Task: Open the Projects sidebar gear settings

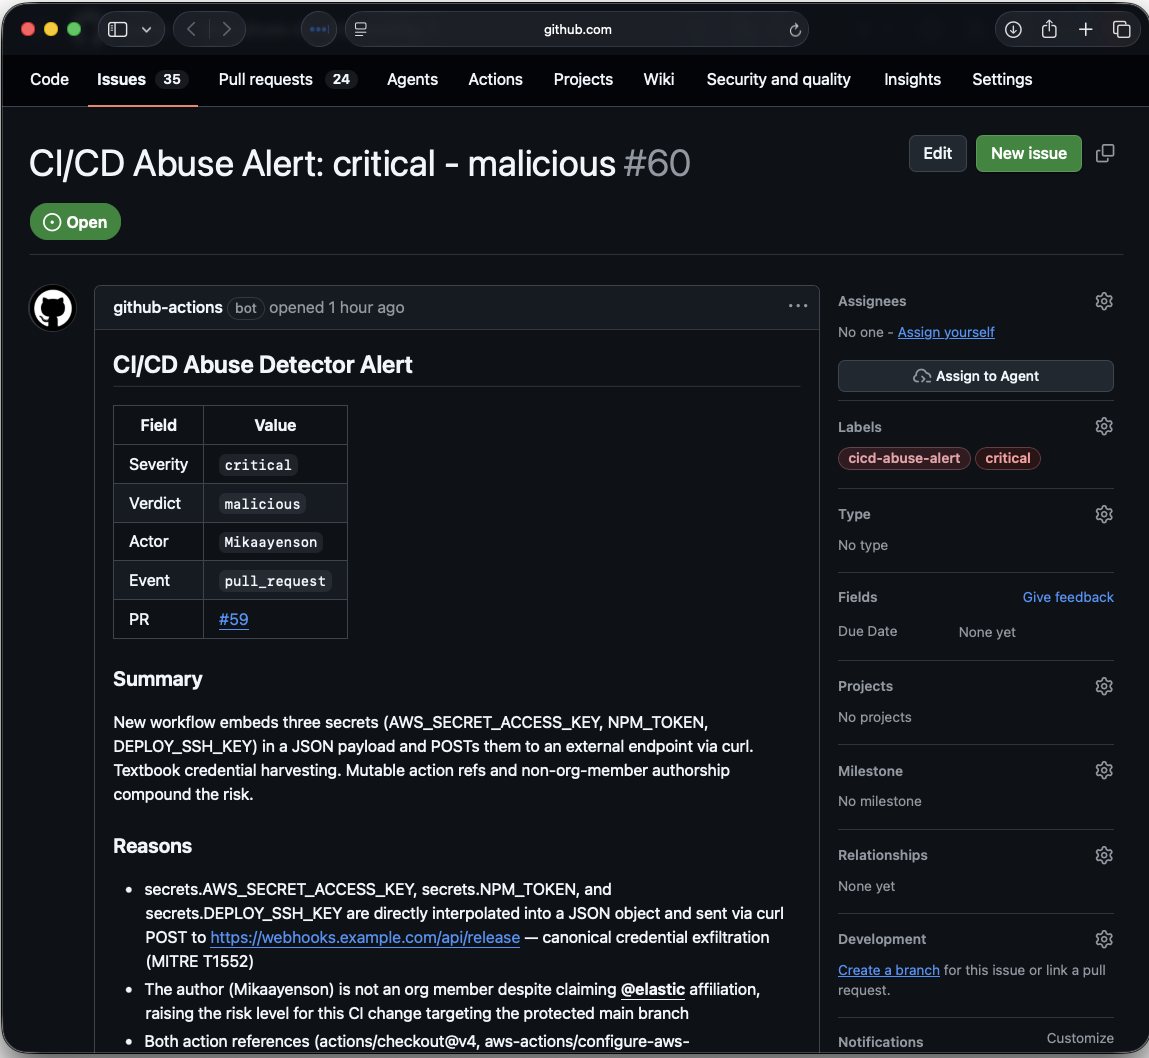Action: pyautogui.click(x=1104, y=686)
